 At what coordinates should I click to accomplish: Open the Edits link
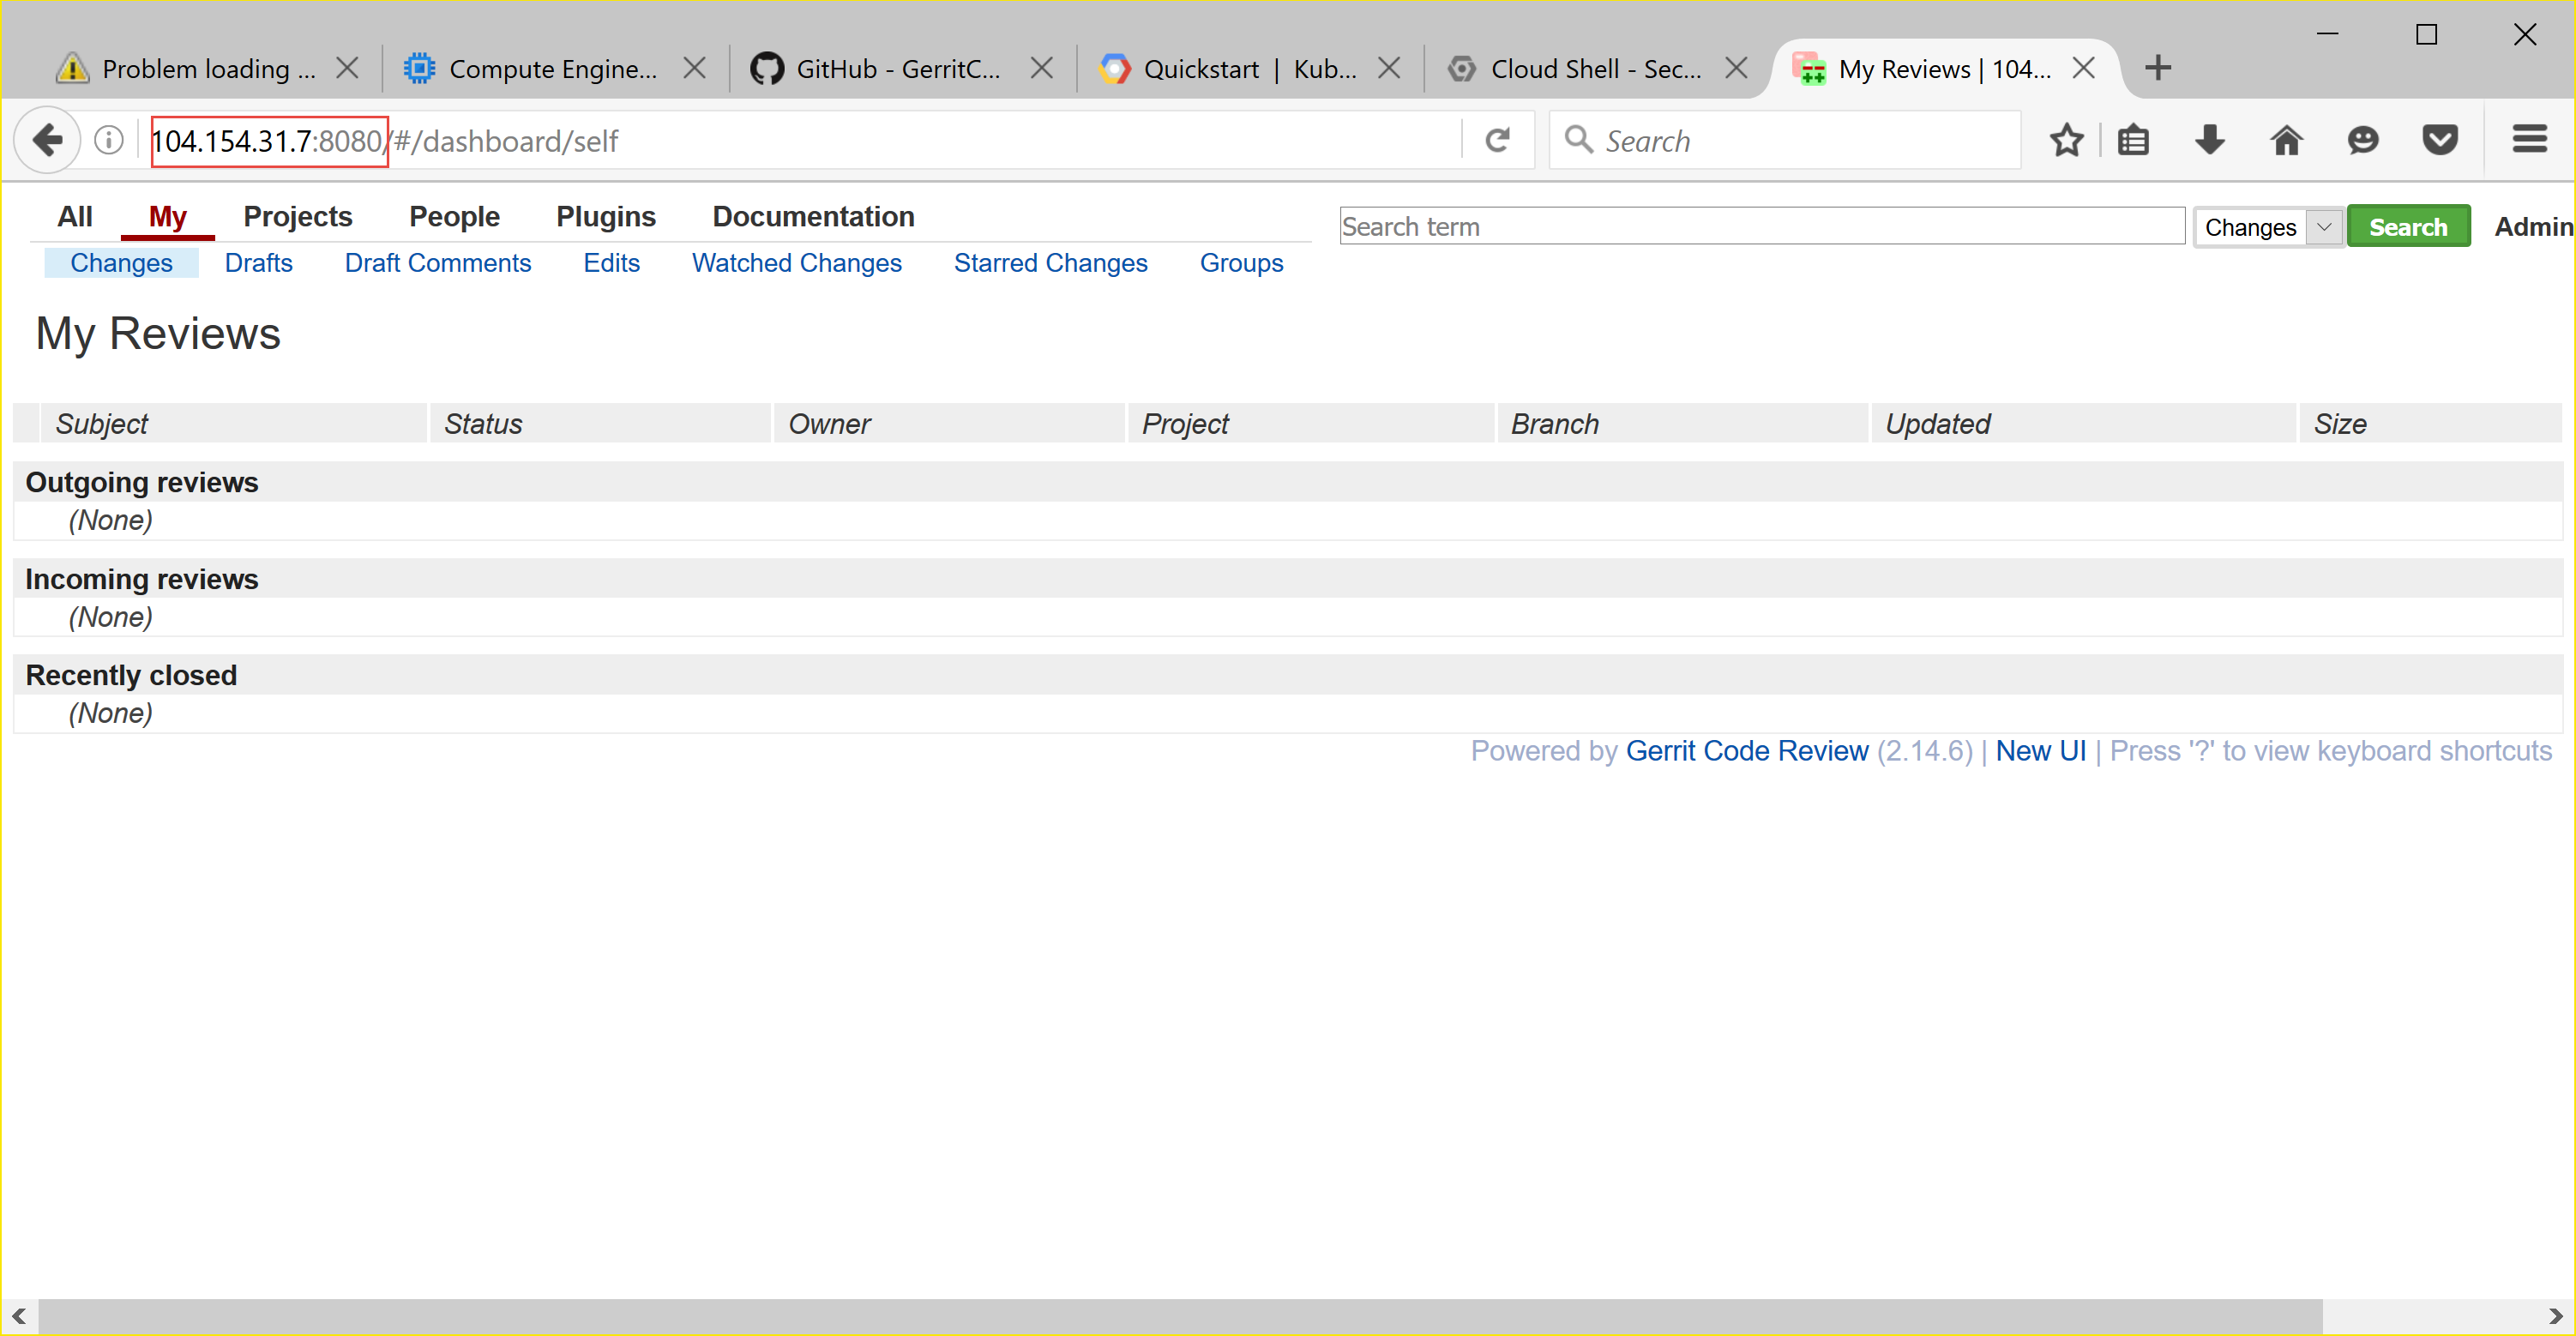coord(611,263)
